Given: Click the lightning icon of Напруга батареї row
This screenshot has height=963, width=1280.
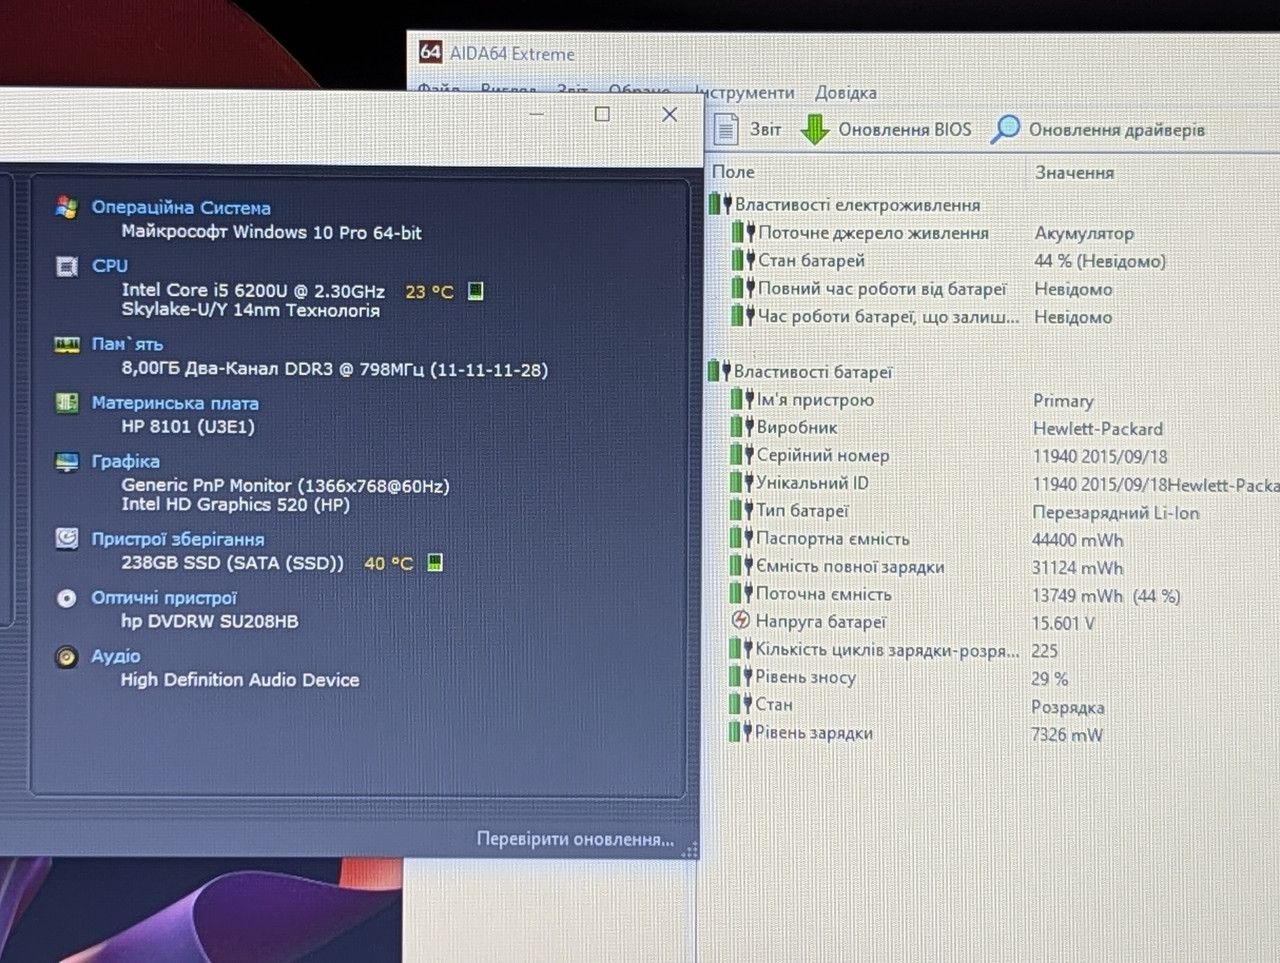Looking at the screenshot, I should [x=740, y=621].
